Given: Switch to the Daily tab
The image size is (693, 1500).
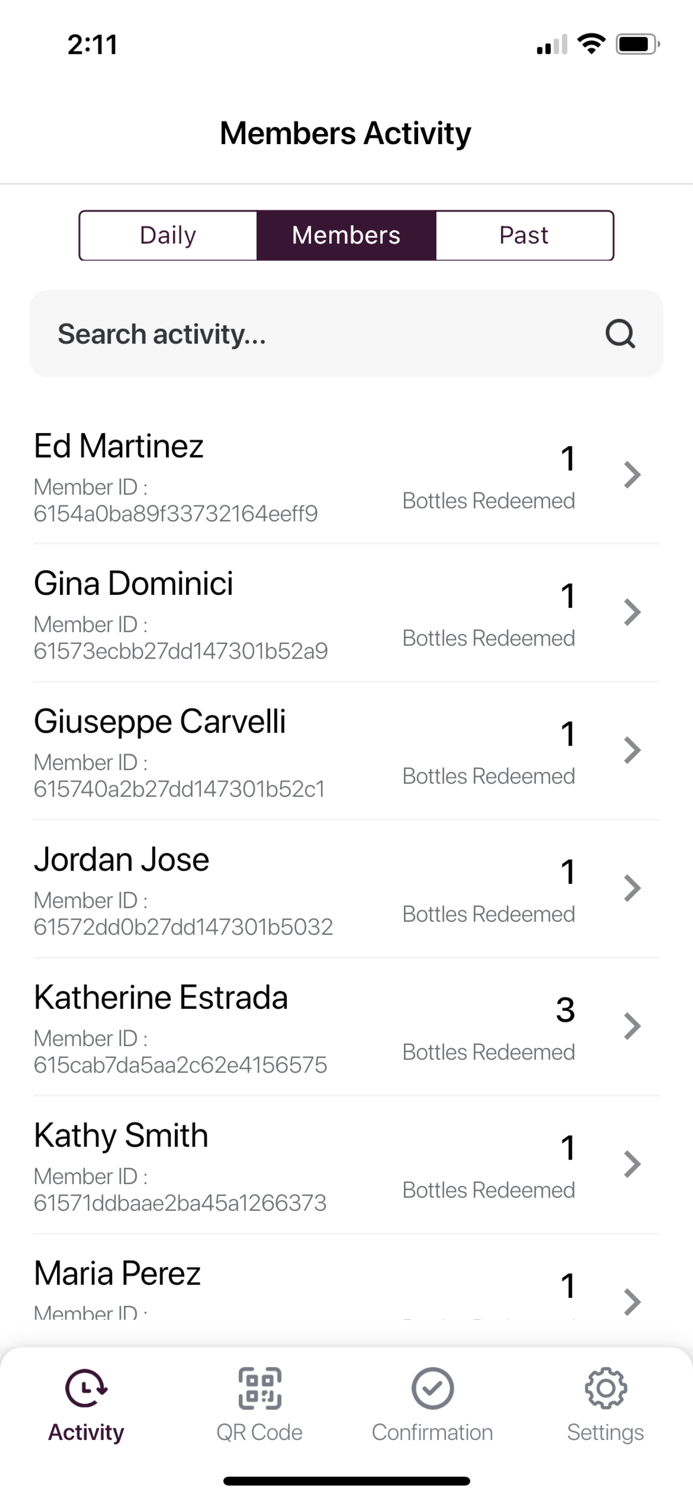Looking at the screenshot, I should [167, 235].
